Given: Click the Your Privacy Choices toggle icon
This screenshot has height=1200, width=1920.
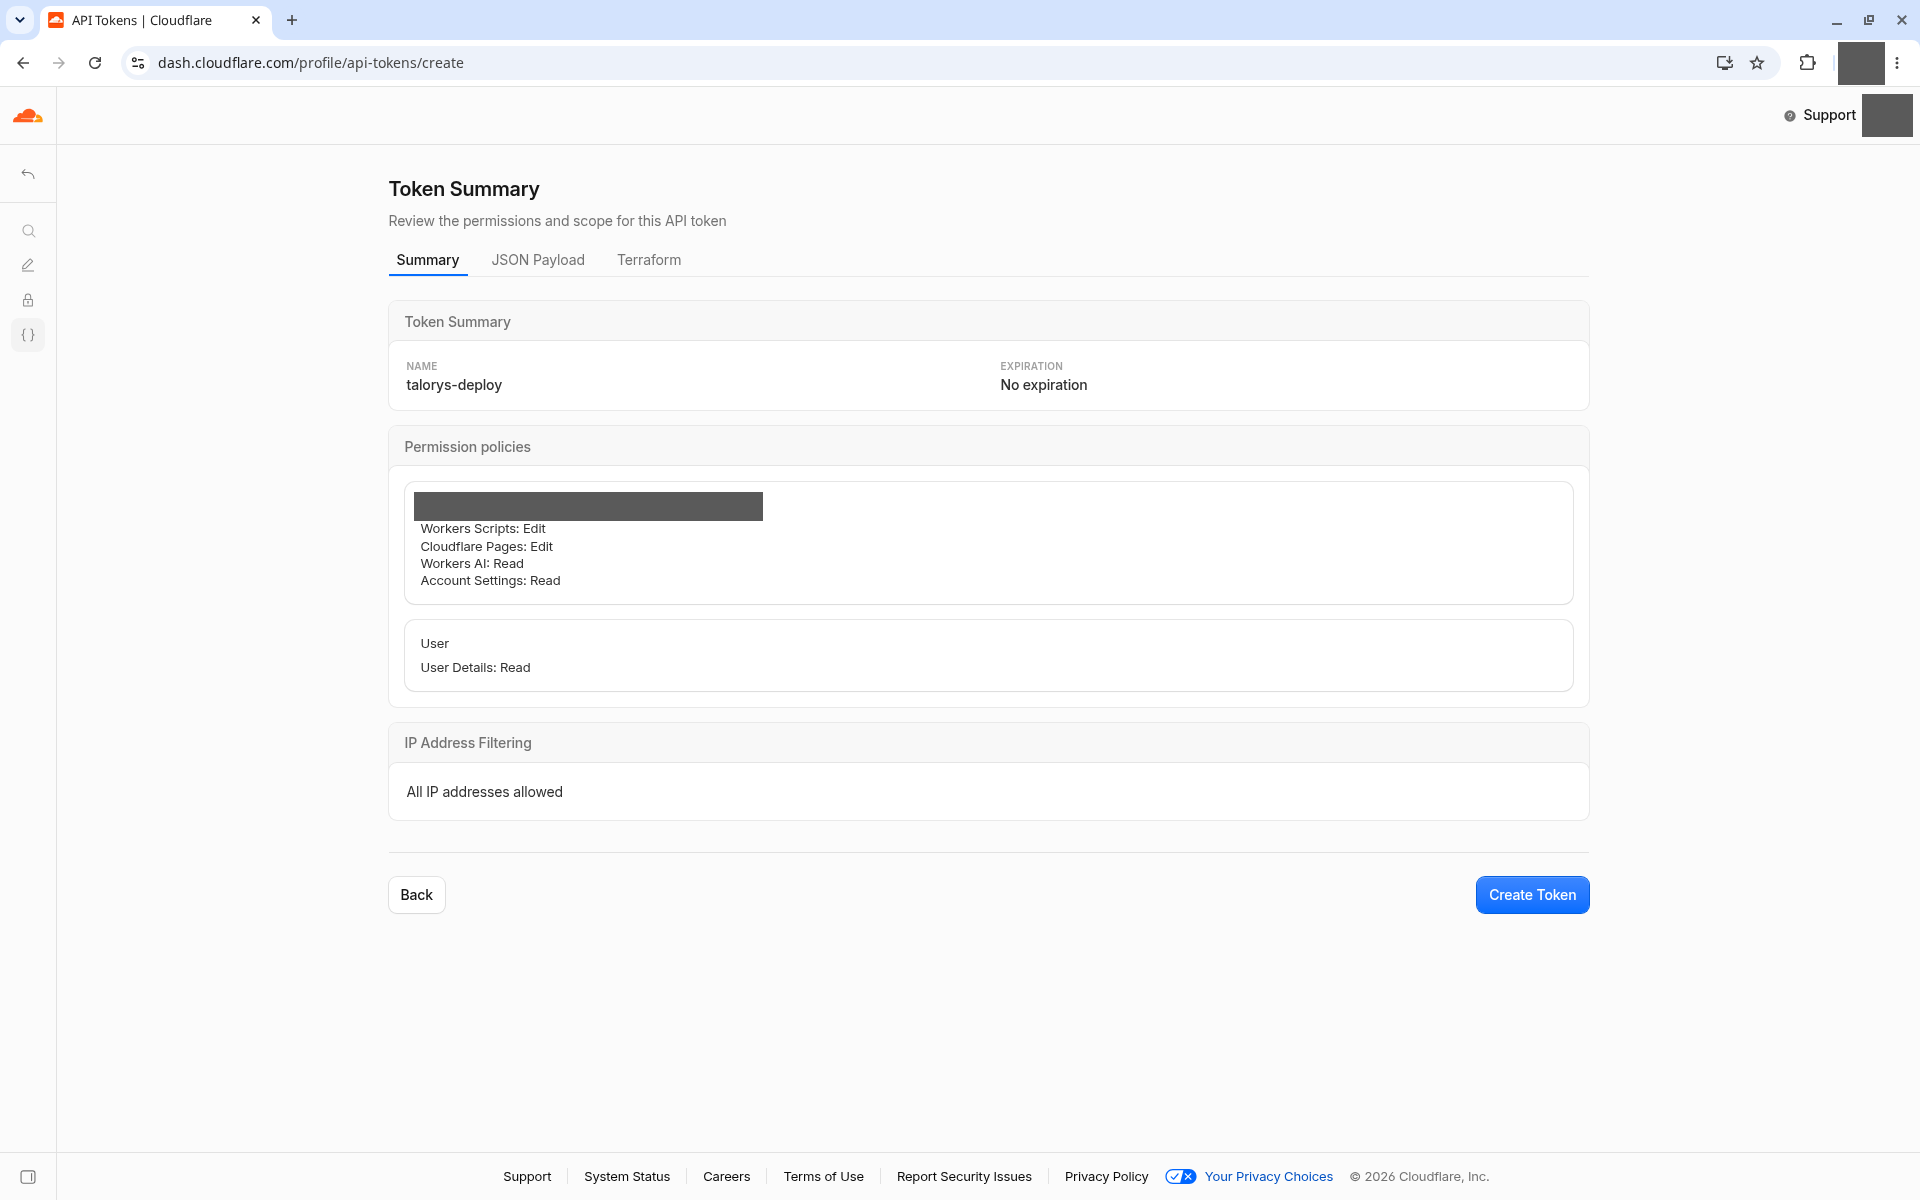Looking at the screenshot, I should pos(1181,1177).
